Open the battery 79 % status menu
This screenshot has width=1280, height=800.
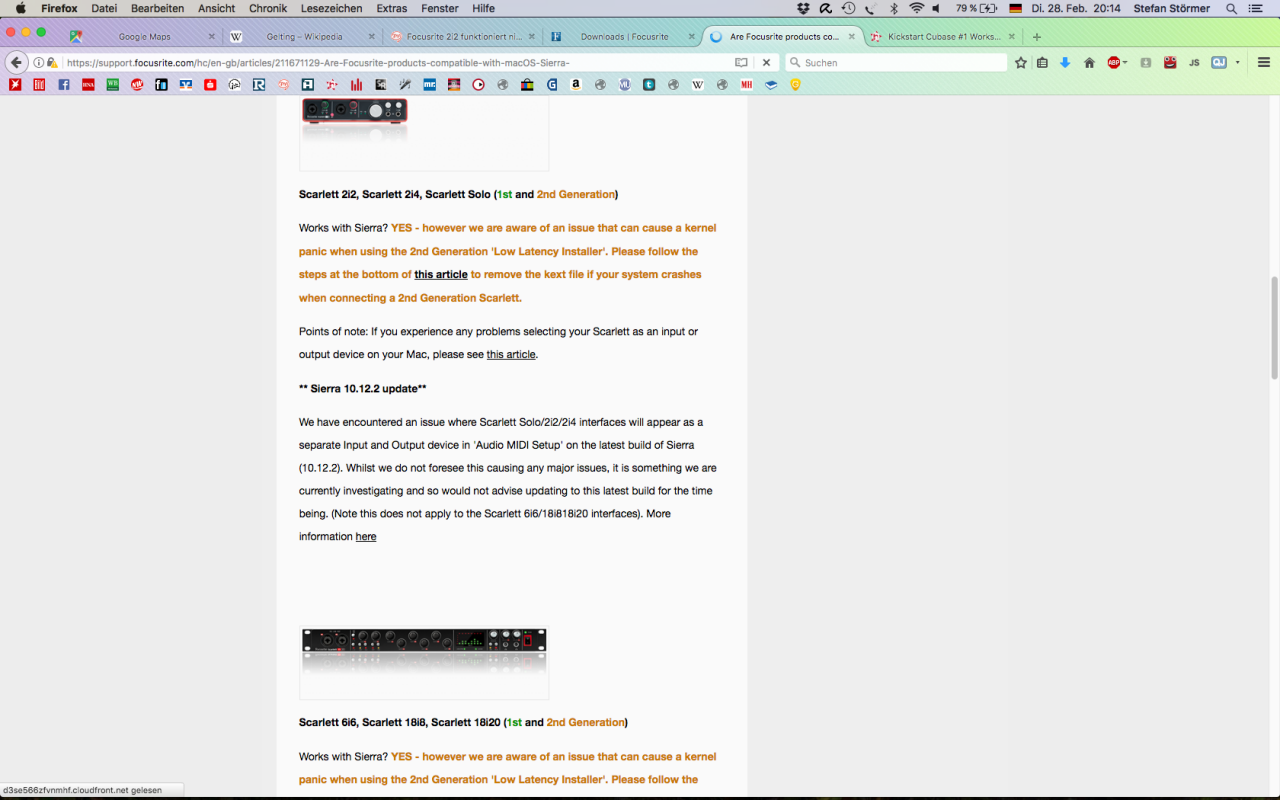tap(976, 8)
